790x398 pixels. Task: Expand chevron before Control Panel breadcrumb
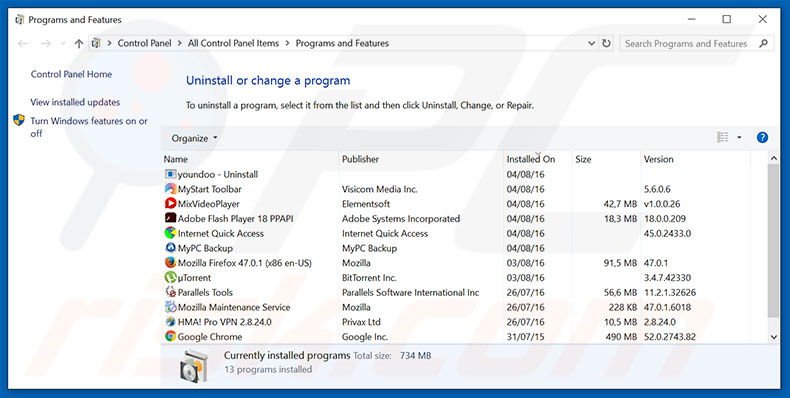[x=109, y=43]
